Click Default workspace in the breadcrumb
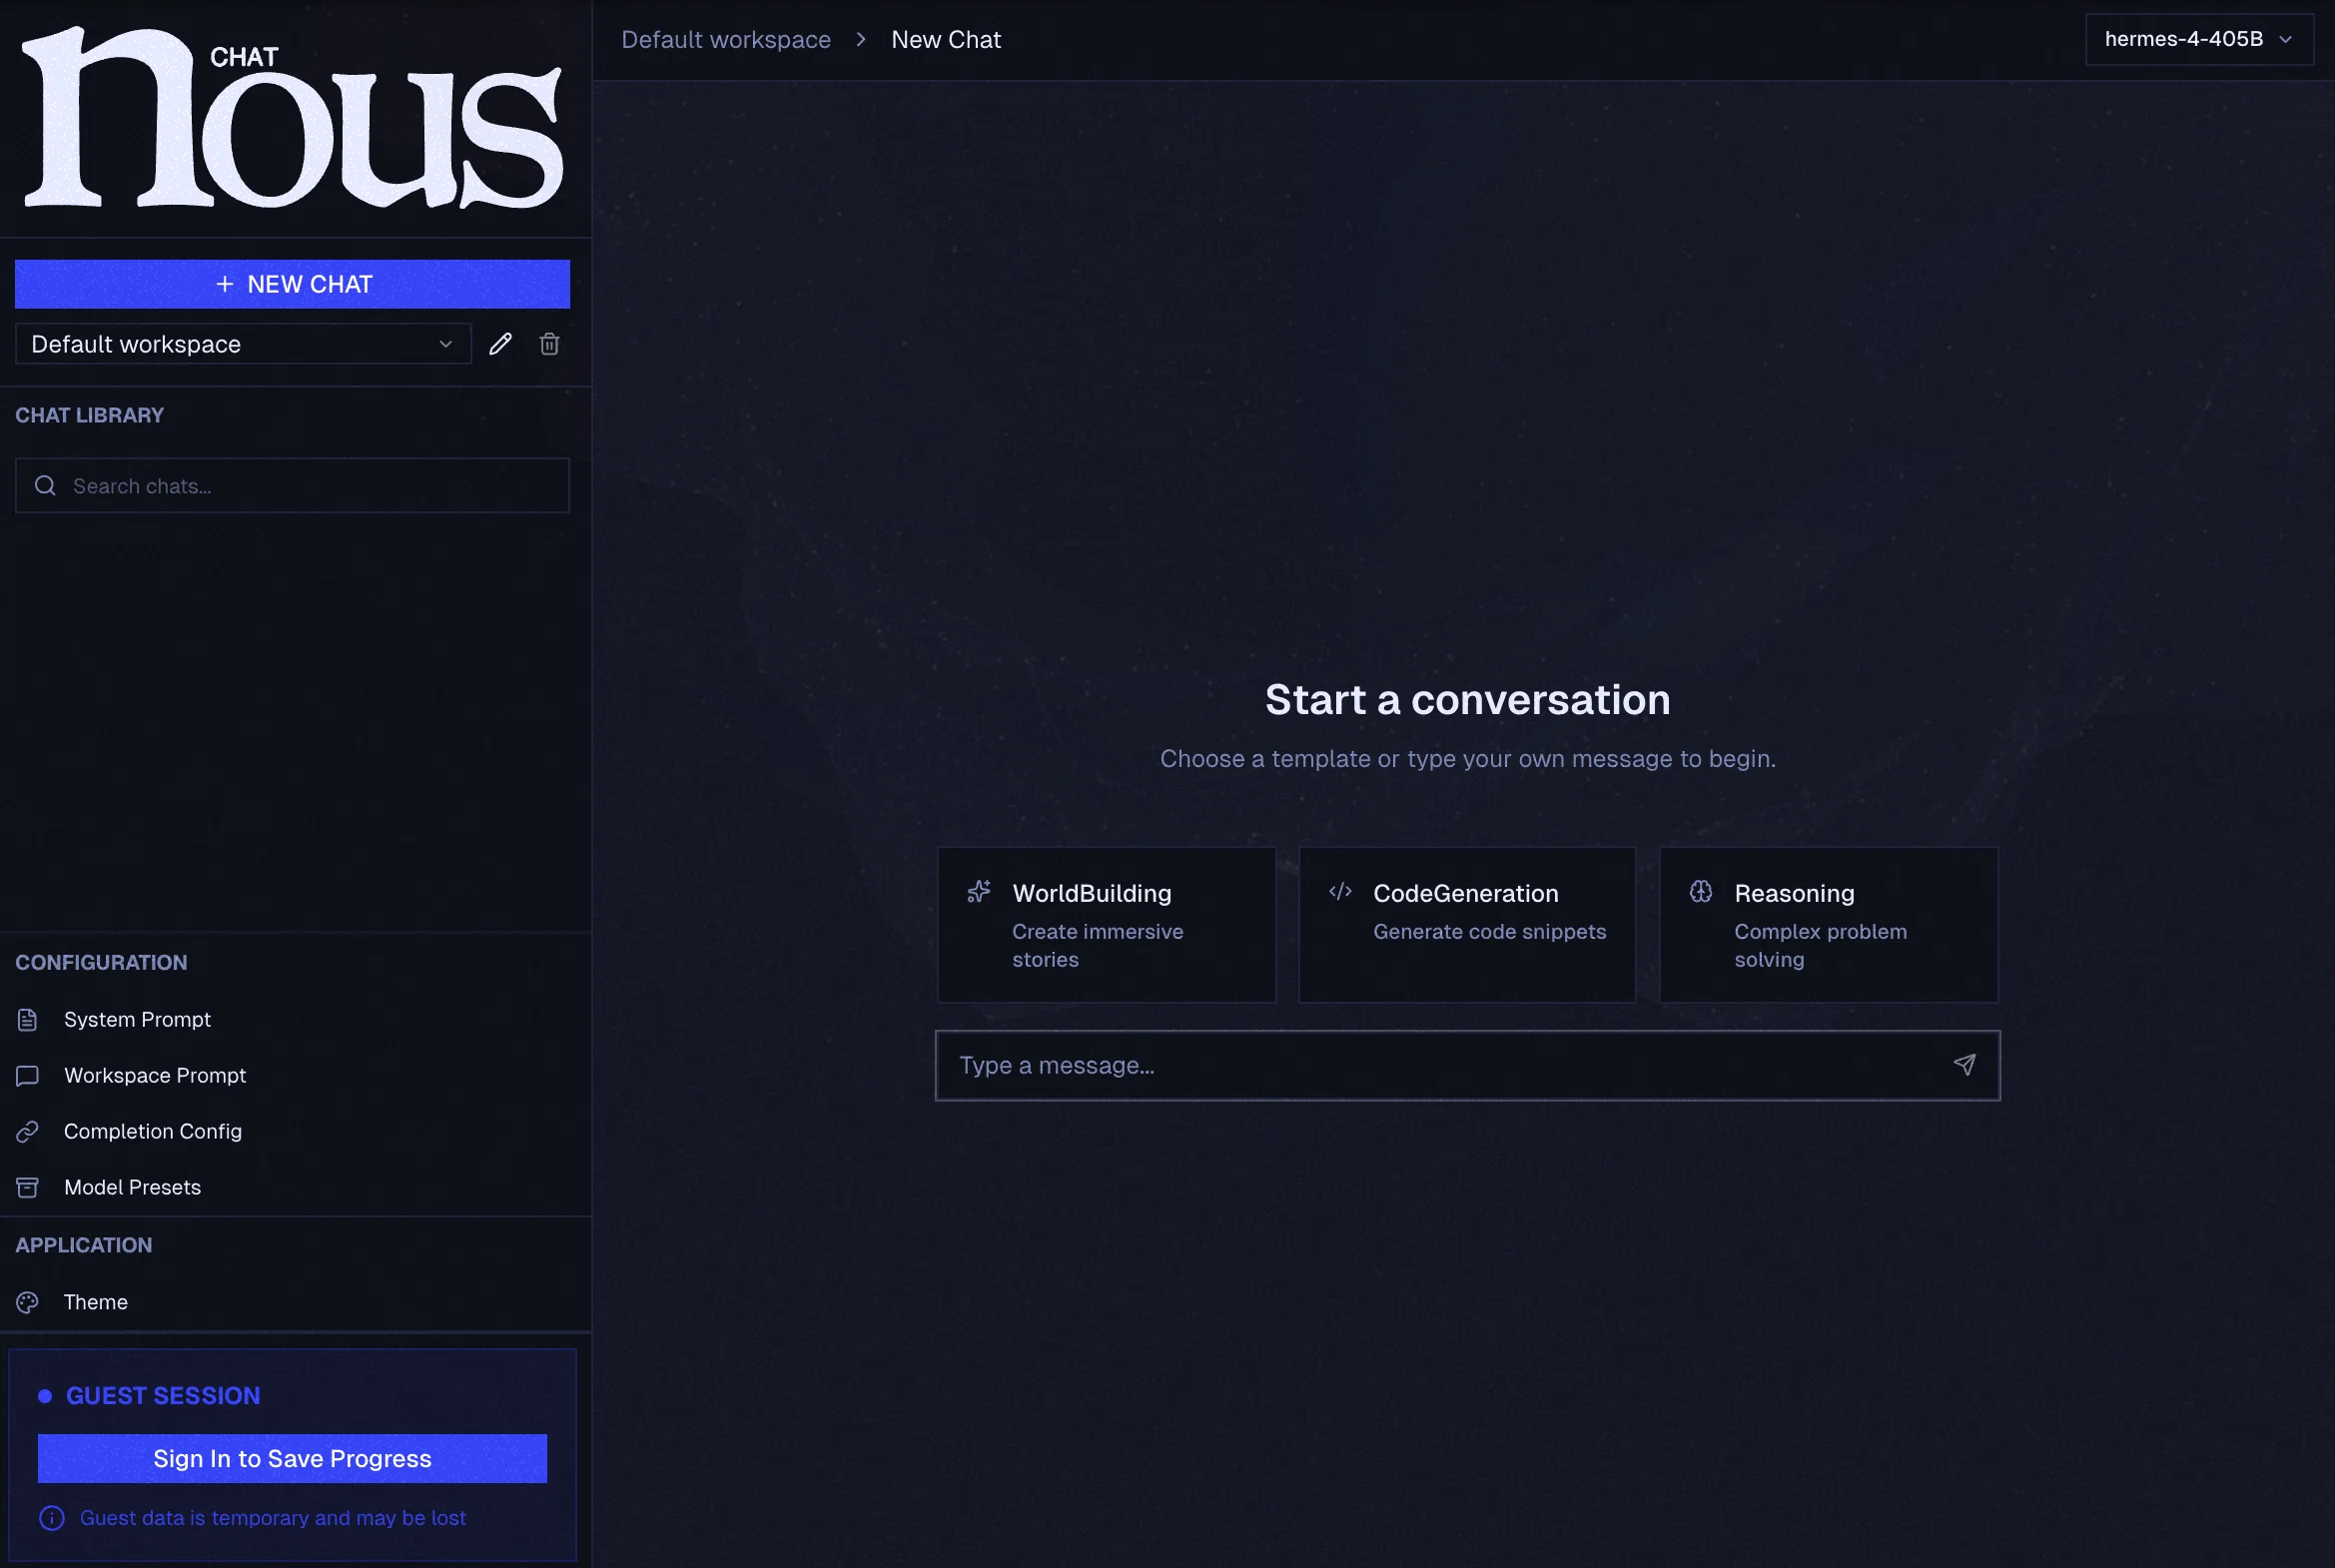The width and height of the screenshot is (2335, 1568). (x=726, y=40)
